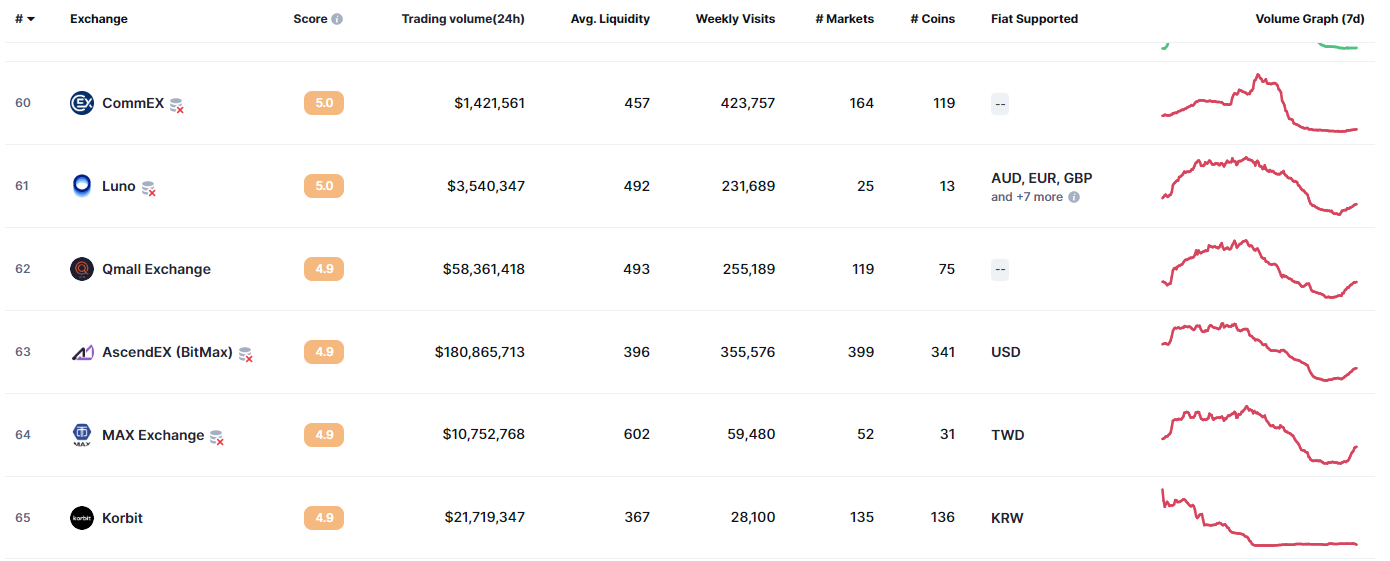The width and height of the screenshot is (1390, 561).
Task: Click the CommEX exchange logo
Action: 82,103
